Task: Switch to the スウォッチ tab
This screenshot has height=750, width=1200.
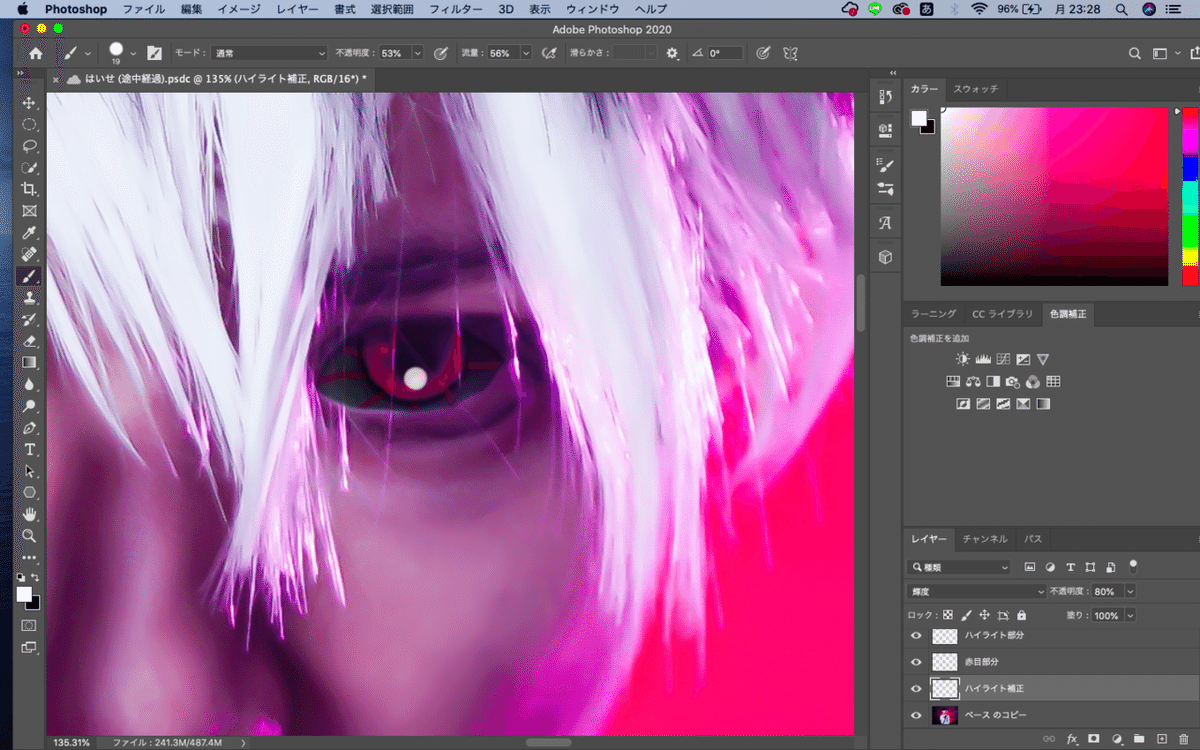Action: [975, 89]
